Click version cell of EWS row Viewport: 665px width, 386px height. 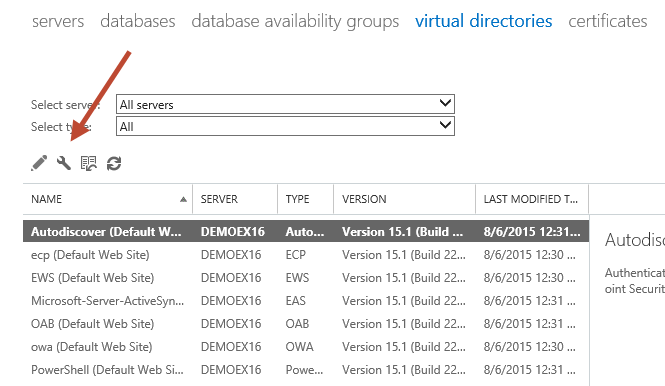tap(404, 278)
